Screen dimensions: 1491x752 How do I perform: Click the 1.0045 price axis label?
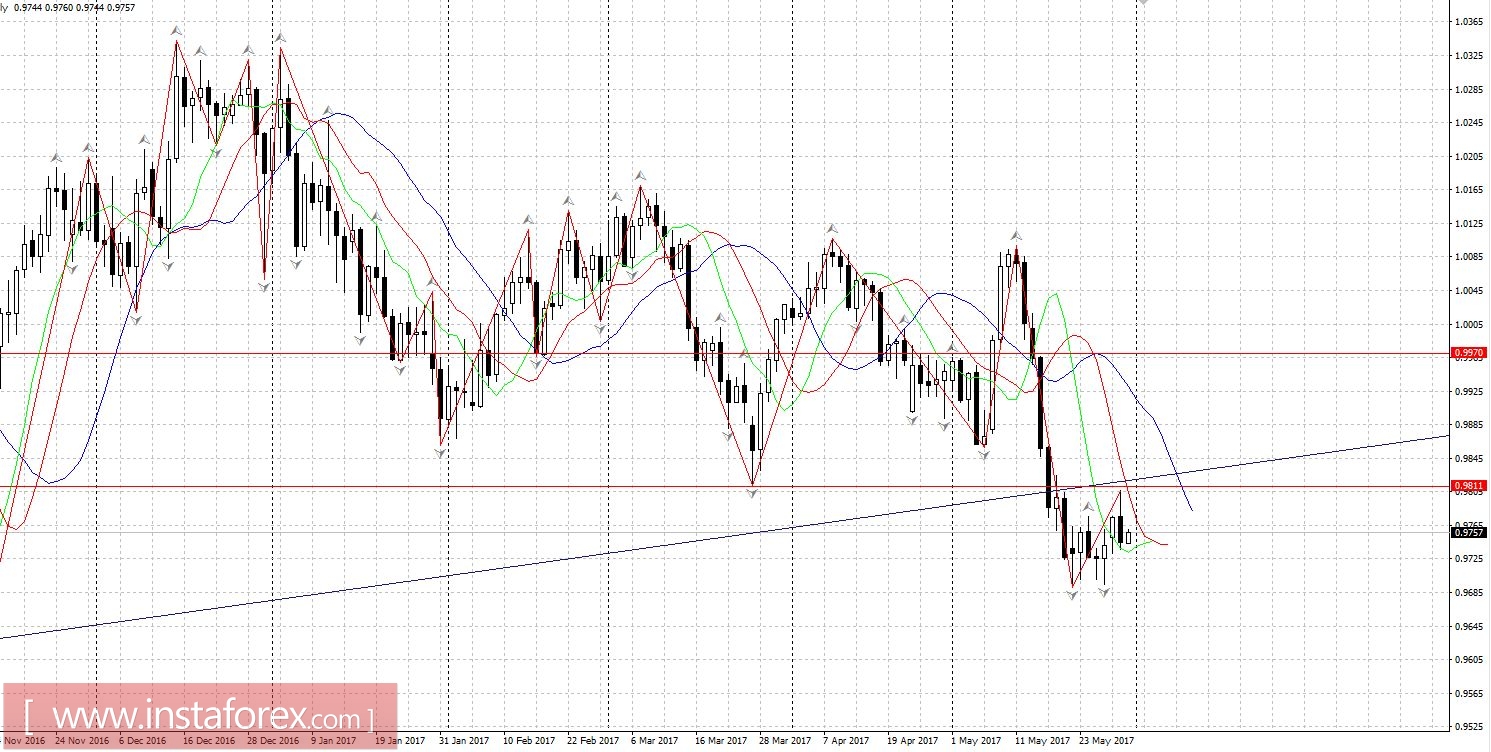[x=1469, y=291]
